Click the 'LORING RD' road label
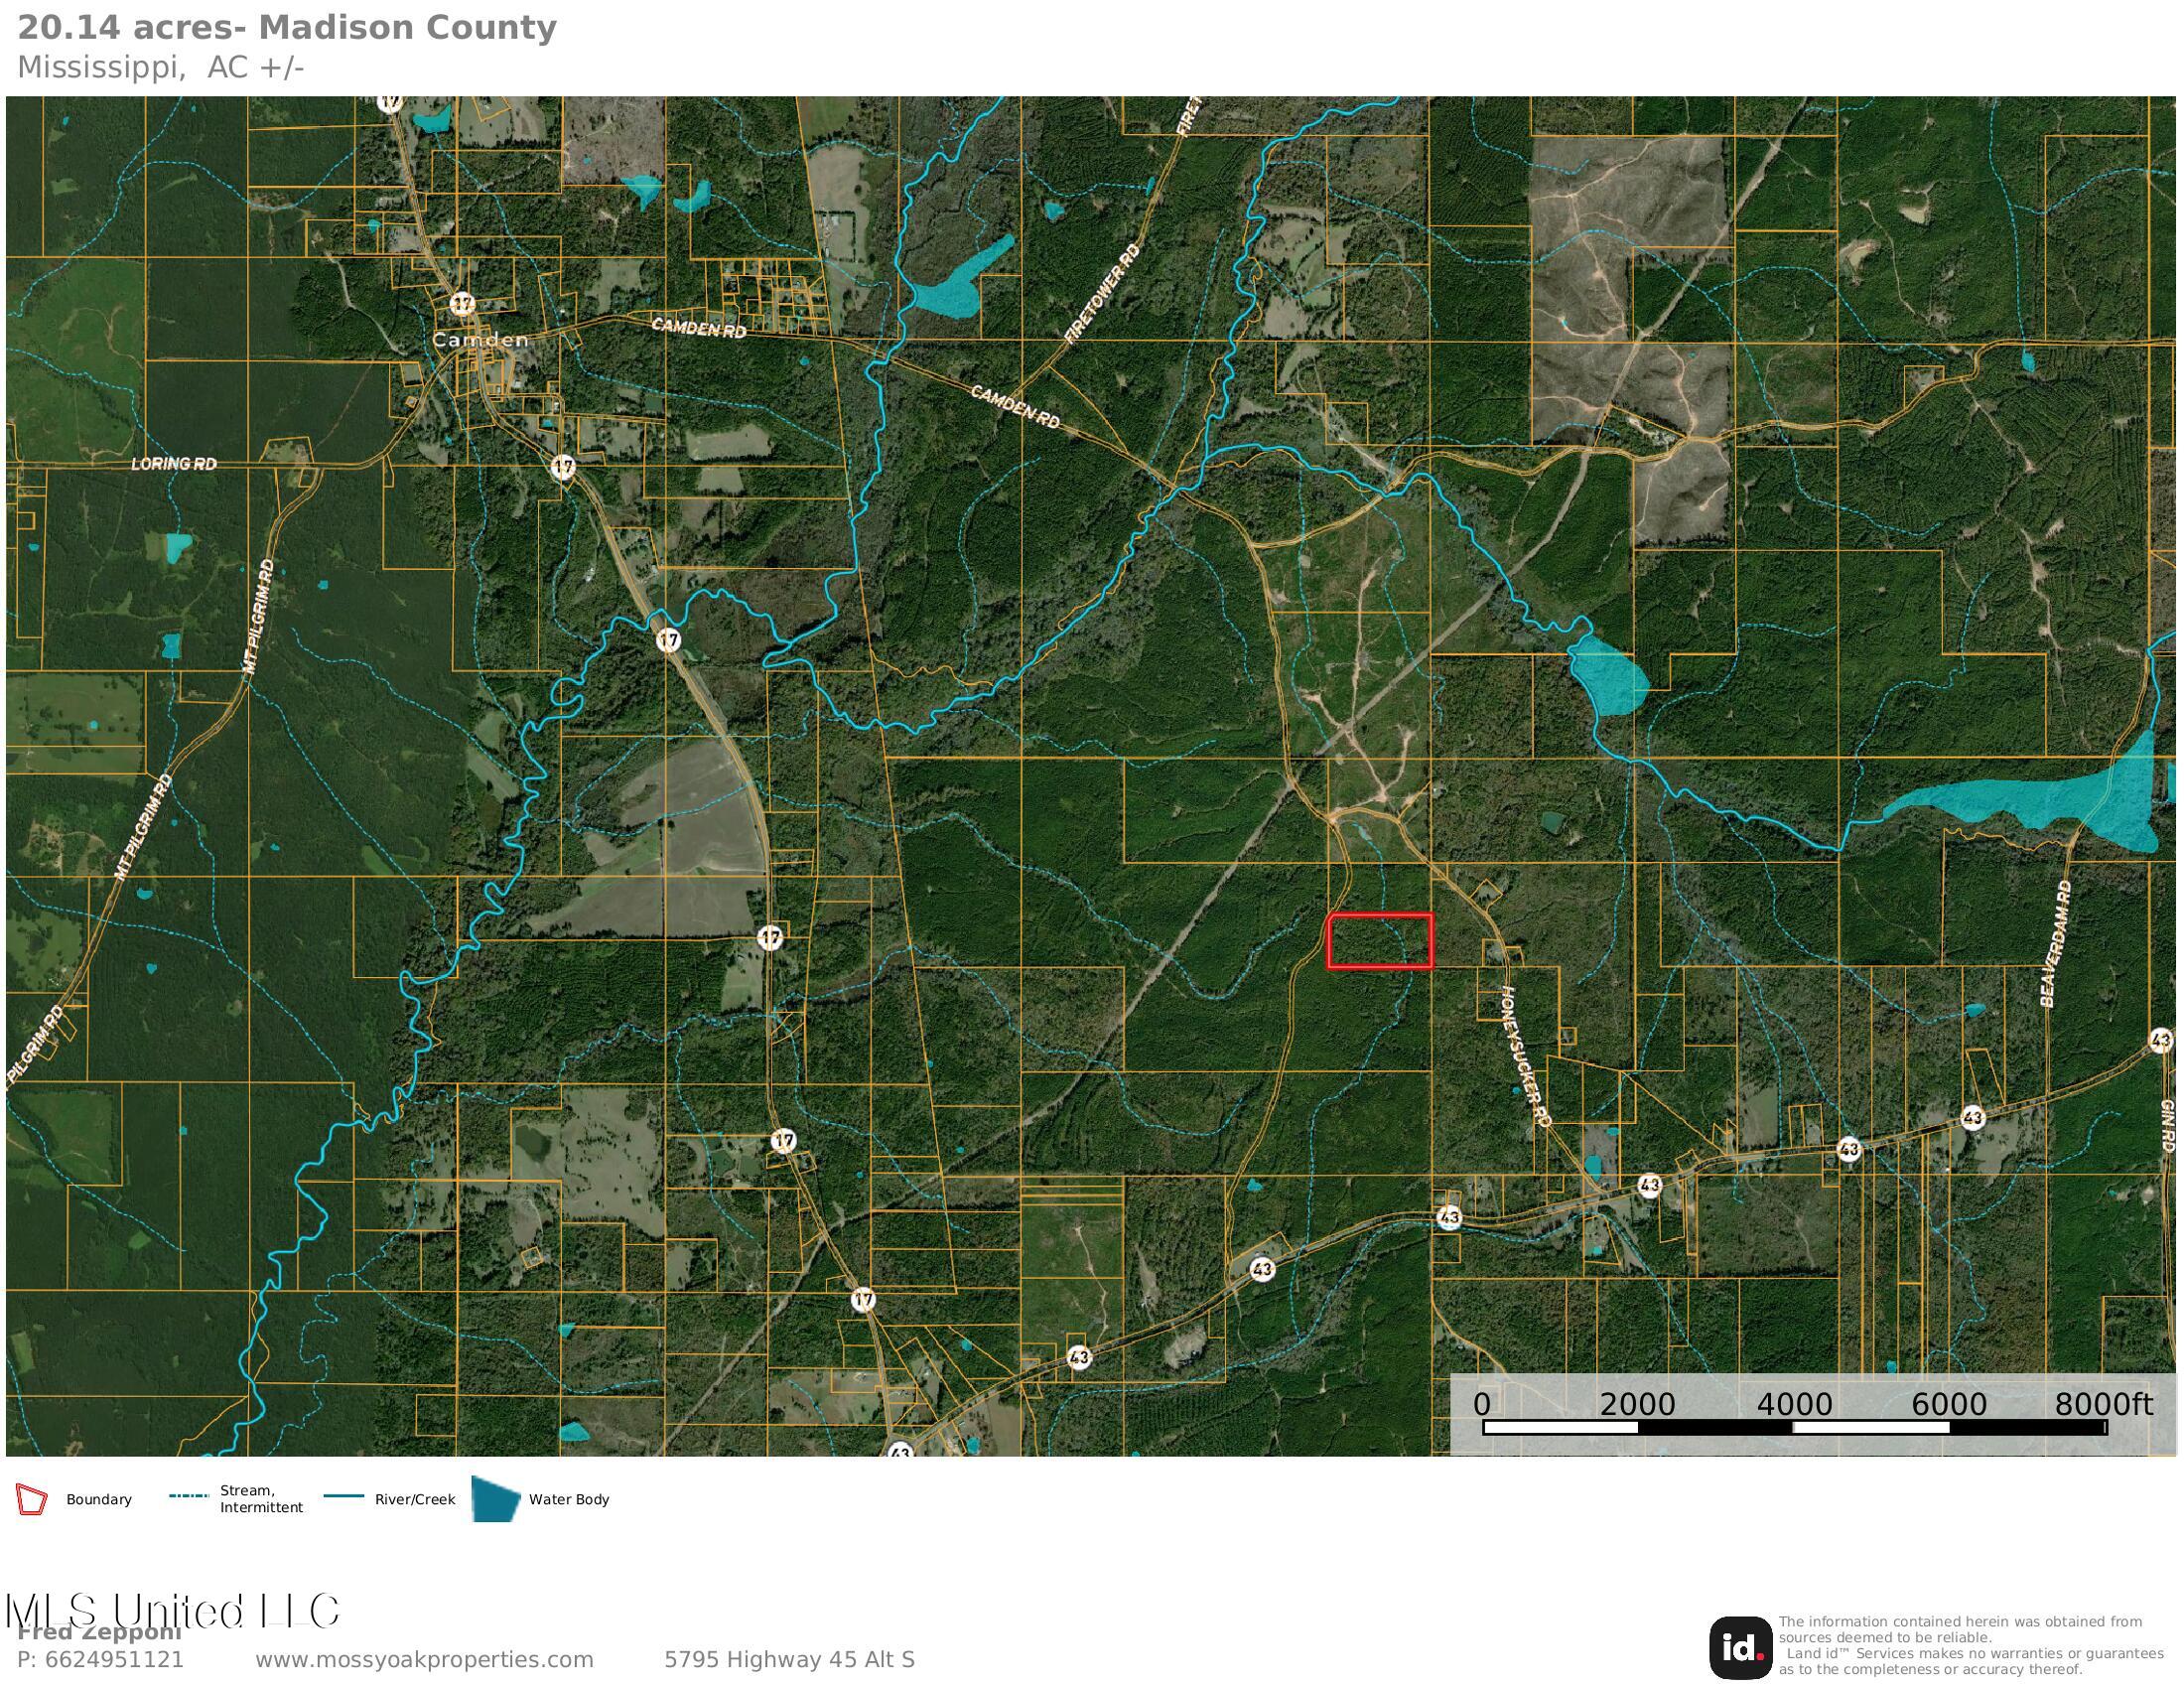The width and height of the screenshot is (2184, 1687). (174, 464)
